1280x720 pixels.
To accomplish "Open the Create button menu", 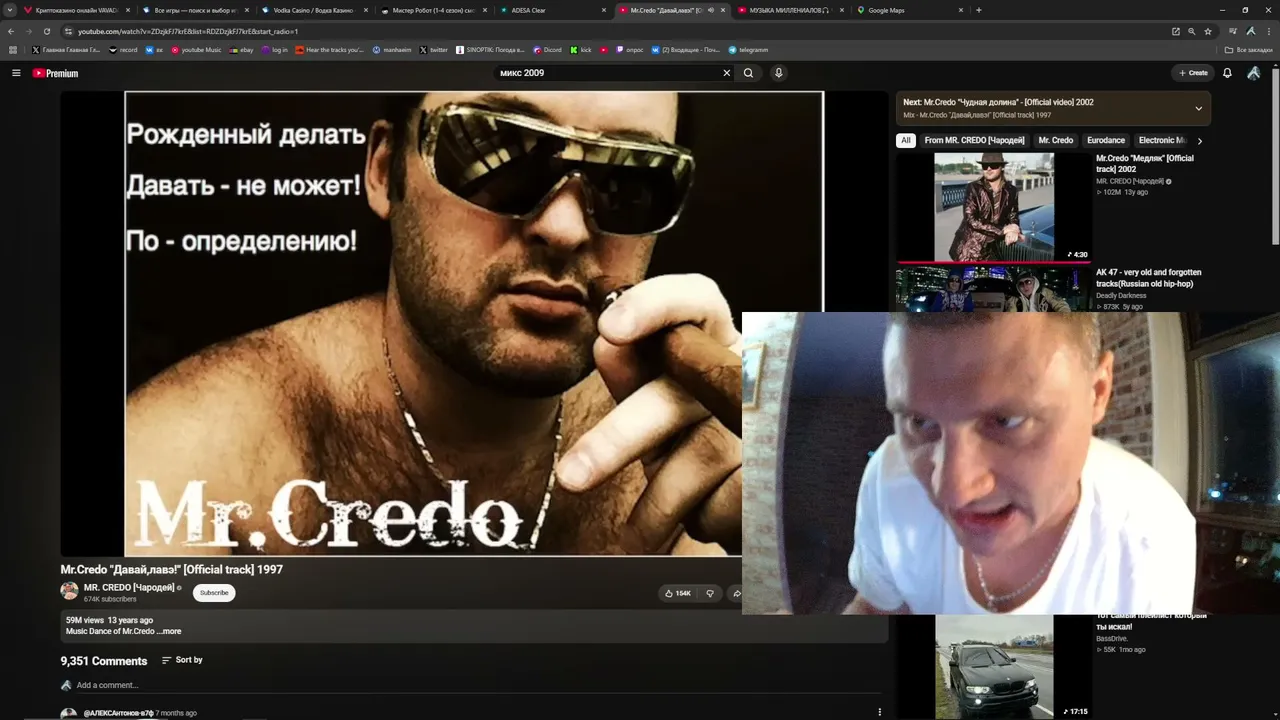I will click(x=1193, y=73).
